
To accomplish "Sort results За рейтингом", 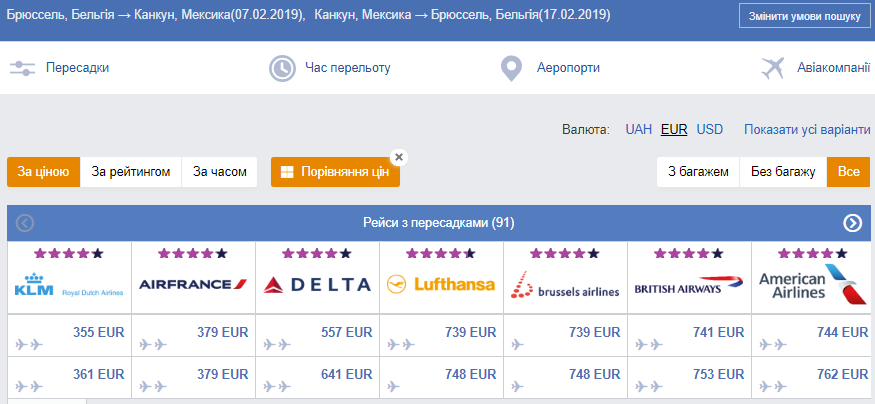I will 131,172.
